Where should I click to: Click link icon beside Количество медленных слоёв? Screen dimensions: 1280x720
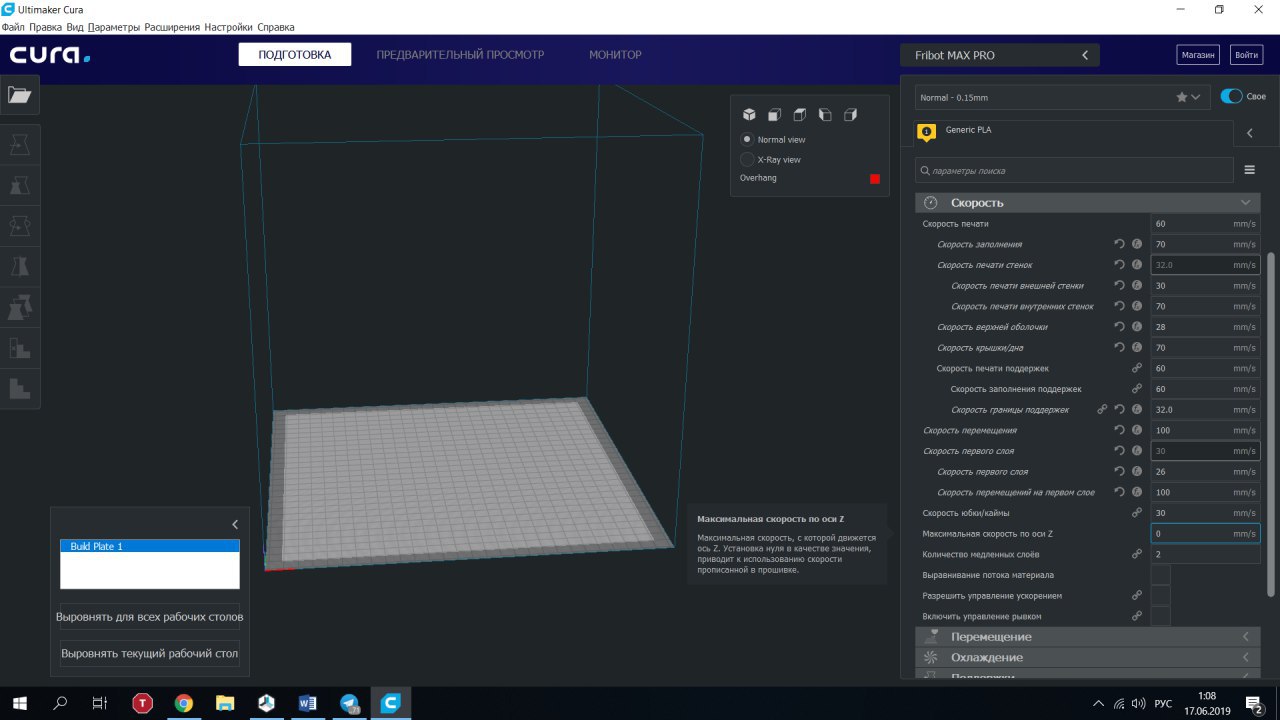pos(1137,554)
